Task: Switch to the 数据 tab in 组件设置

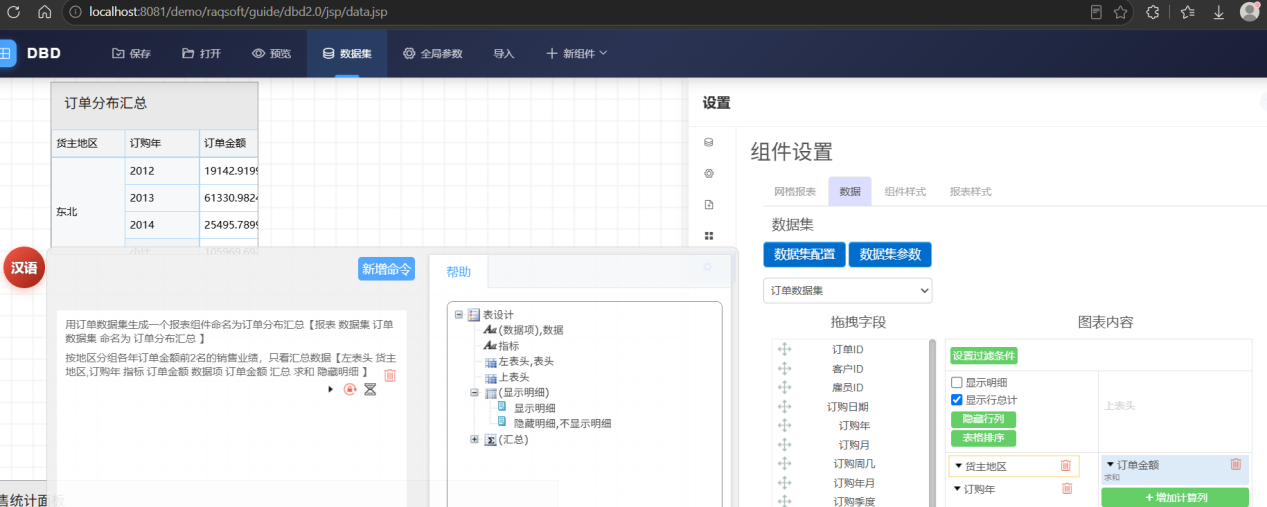Action: tap(850, 191)
